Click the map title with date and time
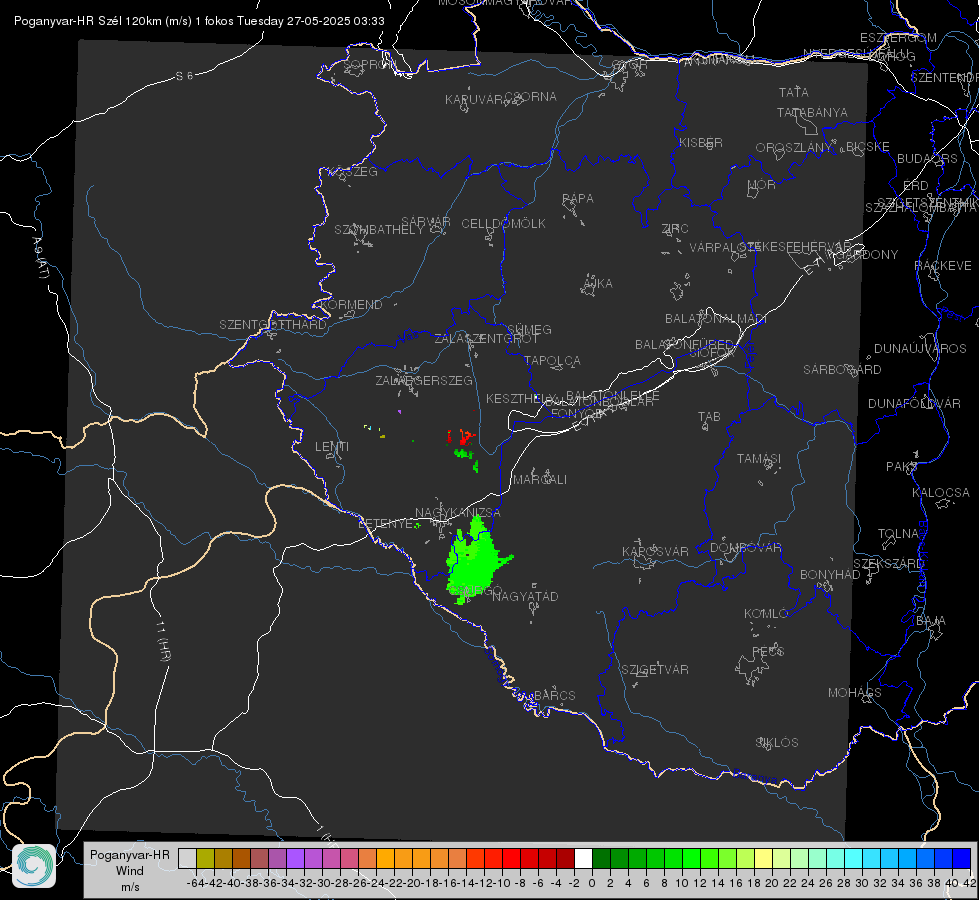 (x=199, y=21)
